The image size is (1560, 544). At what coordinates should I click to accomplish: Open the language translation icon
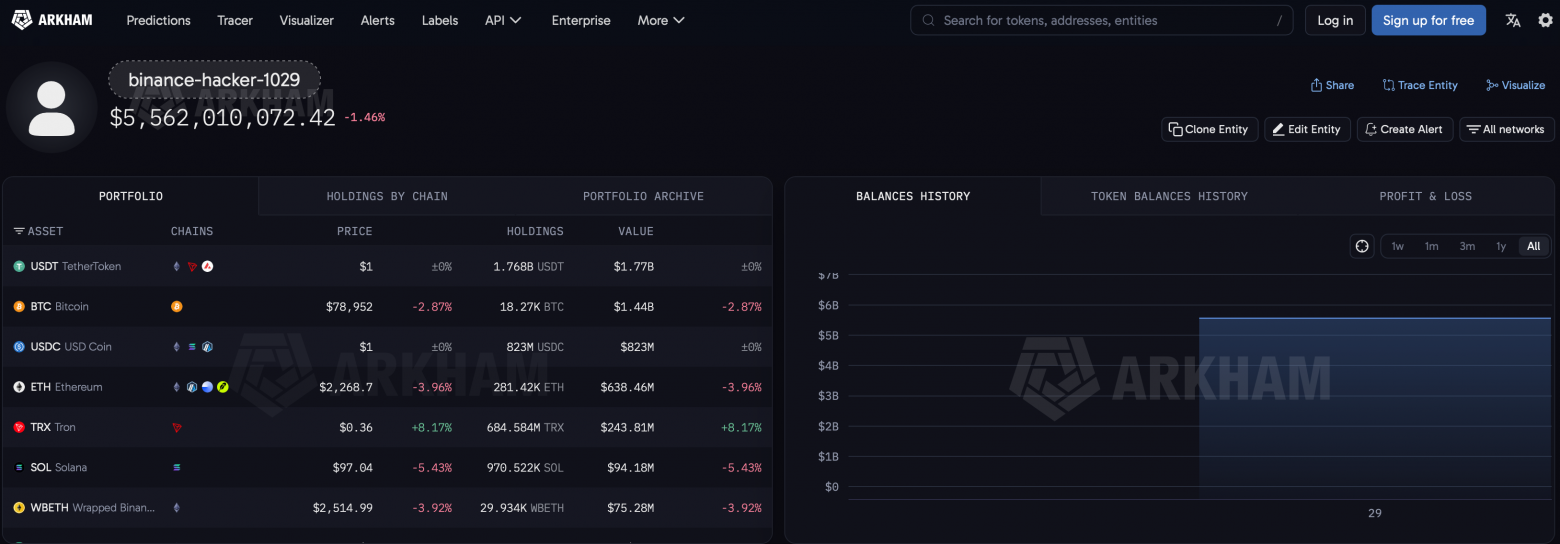[x=1513, y=20]
